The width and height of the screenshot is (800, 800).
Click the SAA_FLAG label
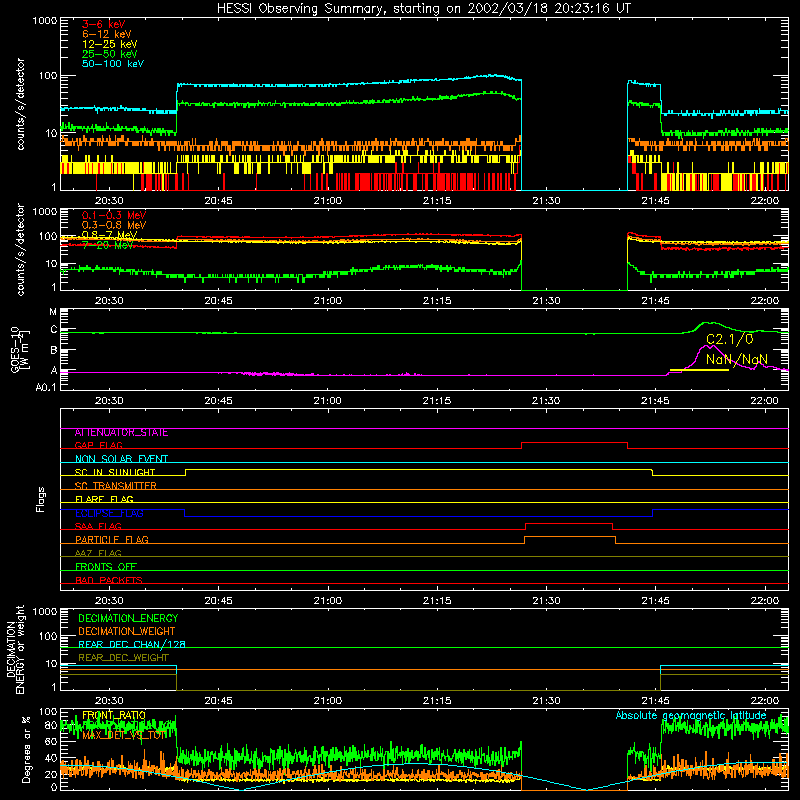point(98,526)
